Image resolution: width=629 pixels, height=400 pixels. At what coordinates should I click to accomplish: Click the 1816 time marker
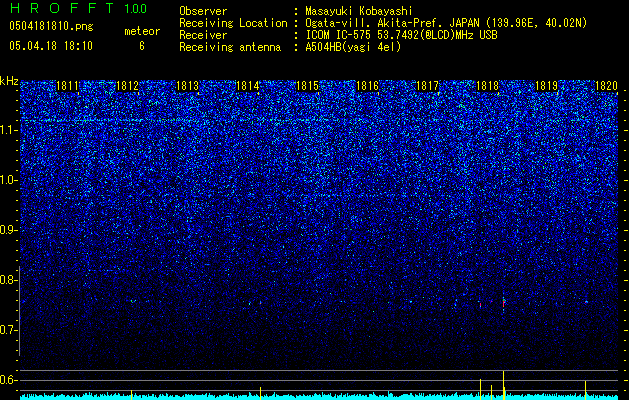(367, 86)
